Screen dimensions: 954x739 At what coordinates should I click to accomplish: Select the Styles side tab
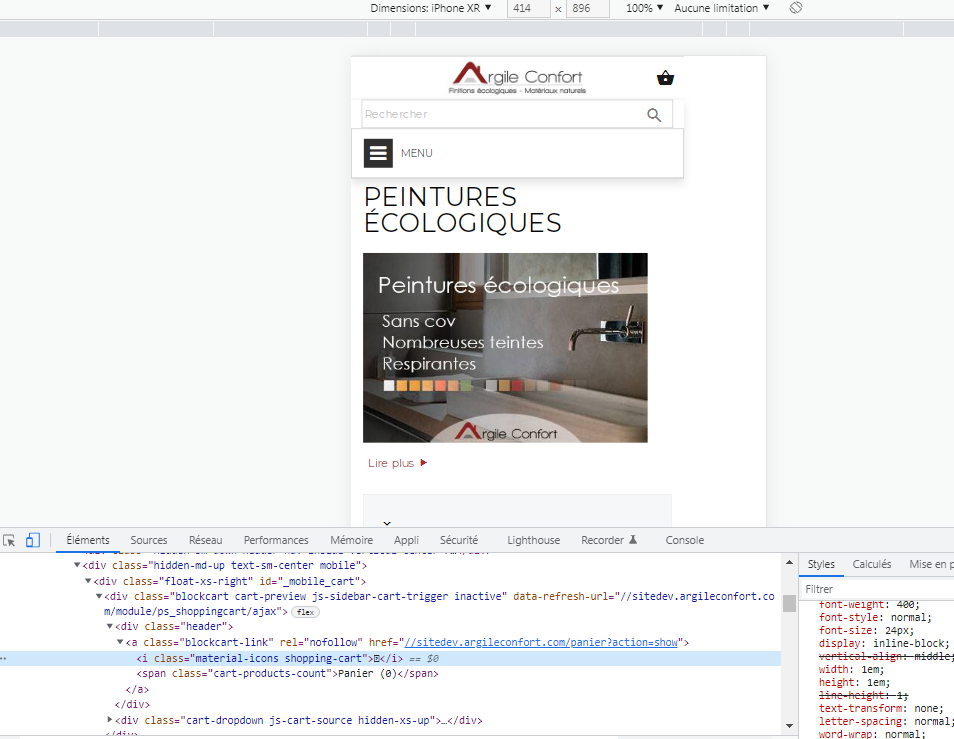[x=821, y=564]
